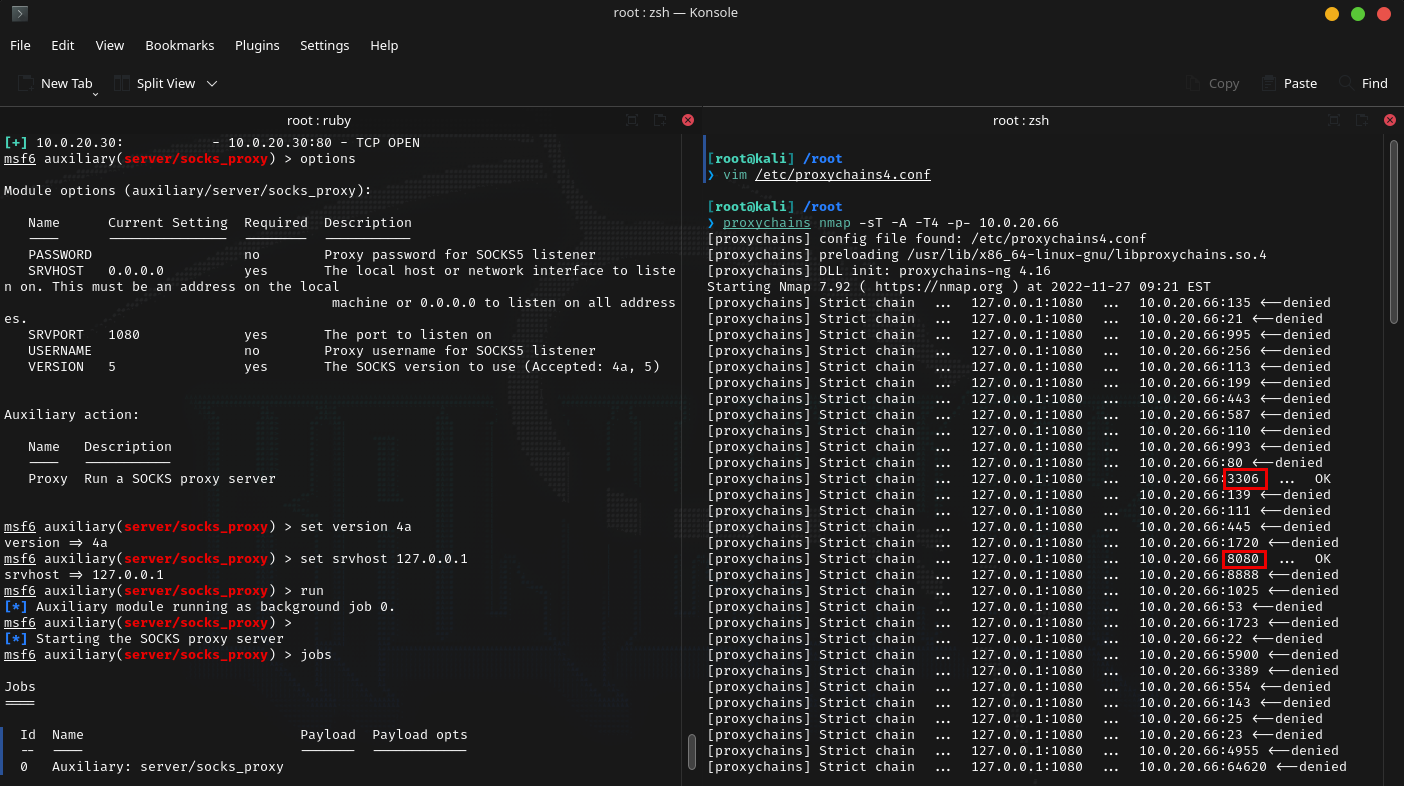Open the Find search bar

click(1364, 84)
